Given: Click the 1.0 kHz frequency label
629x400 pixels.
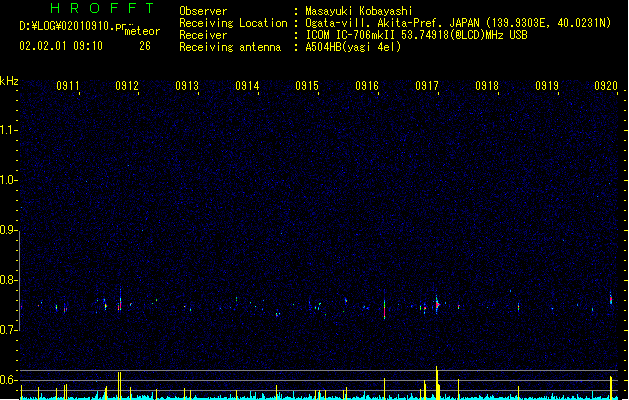Looking at the screenshot, I should coord(8,180).
